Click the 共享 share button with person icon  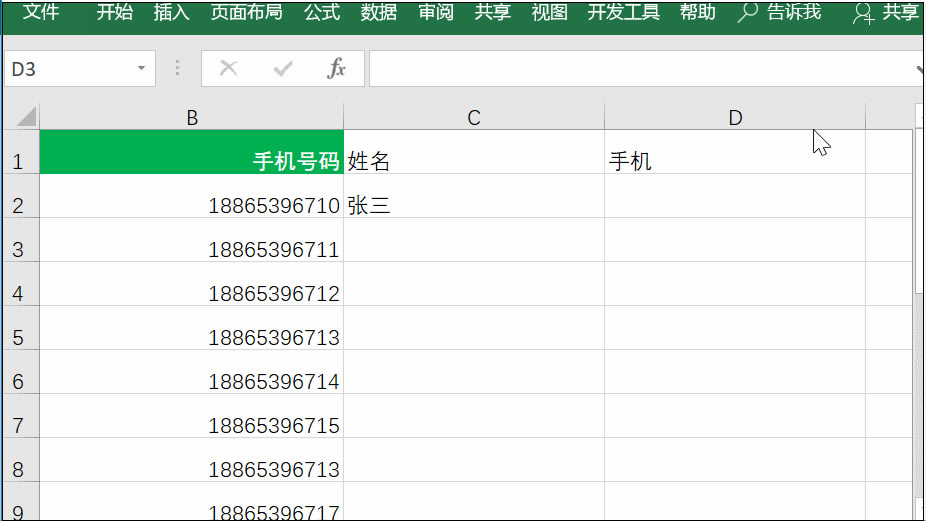coord(886,12)
